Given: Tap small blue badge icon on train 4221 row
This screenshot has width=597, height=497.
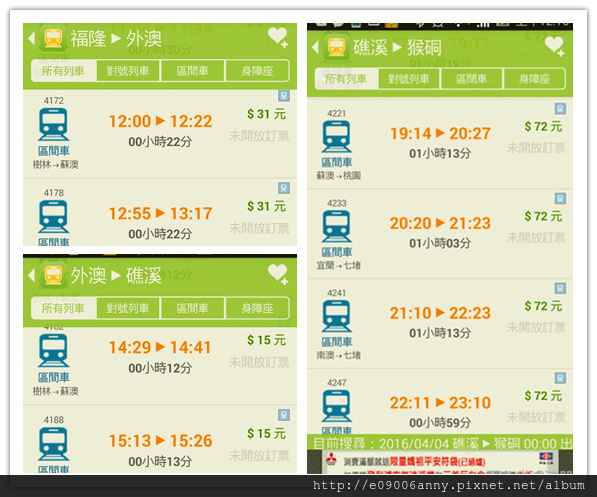Looking at the screenshot, I should click(x=560, y=109).
